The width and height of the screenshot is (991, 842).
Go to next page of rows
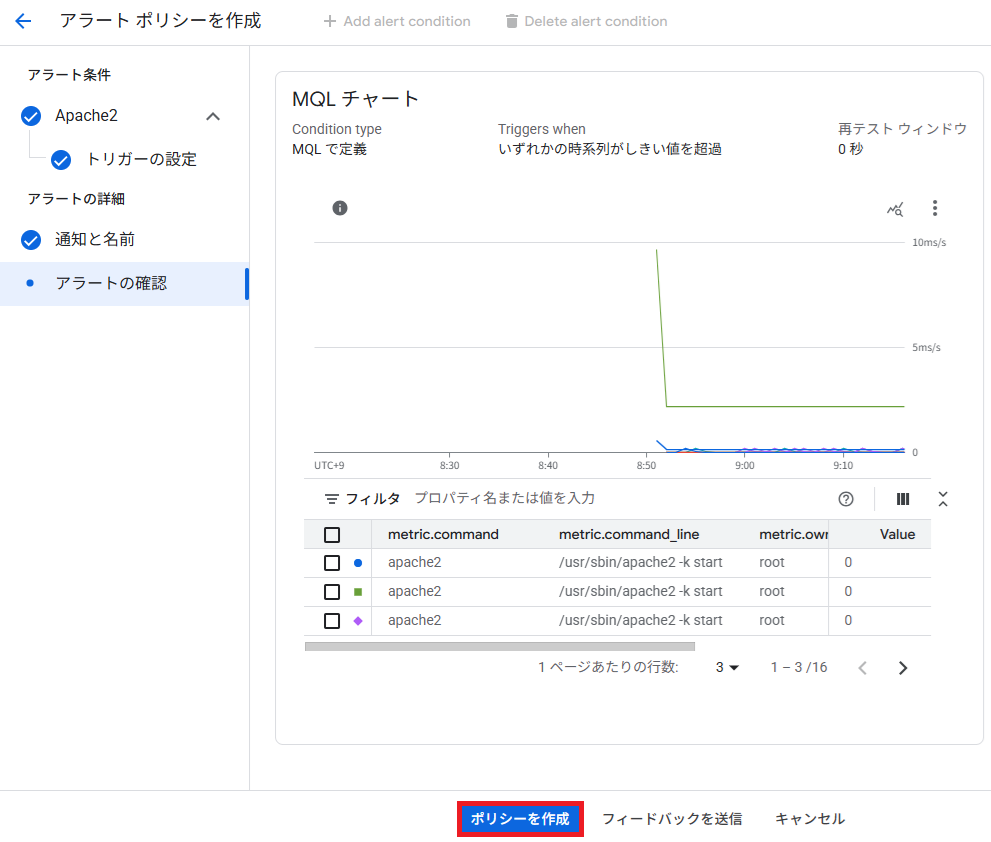[903, 668]
